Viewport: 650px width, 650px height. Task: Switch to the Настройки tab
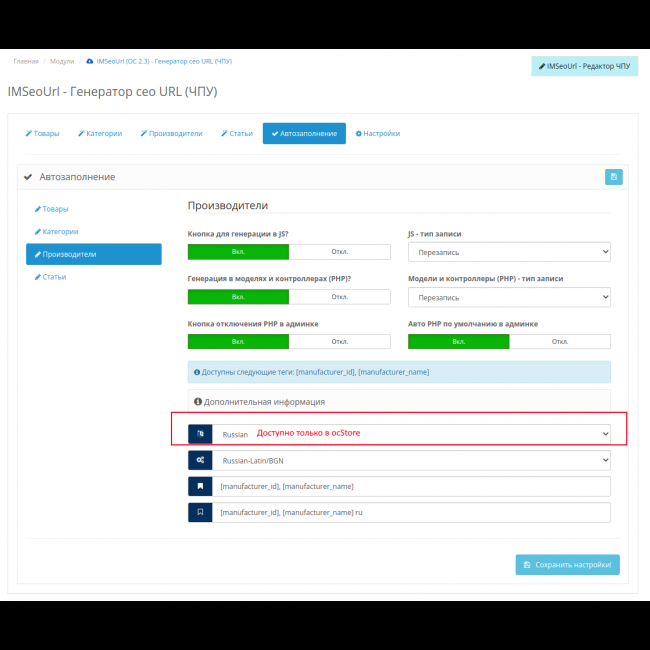point(378,133)
